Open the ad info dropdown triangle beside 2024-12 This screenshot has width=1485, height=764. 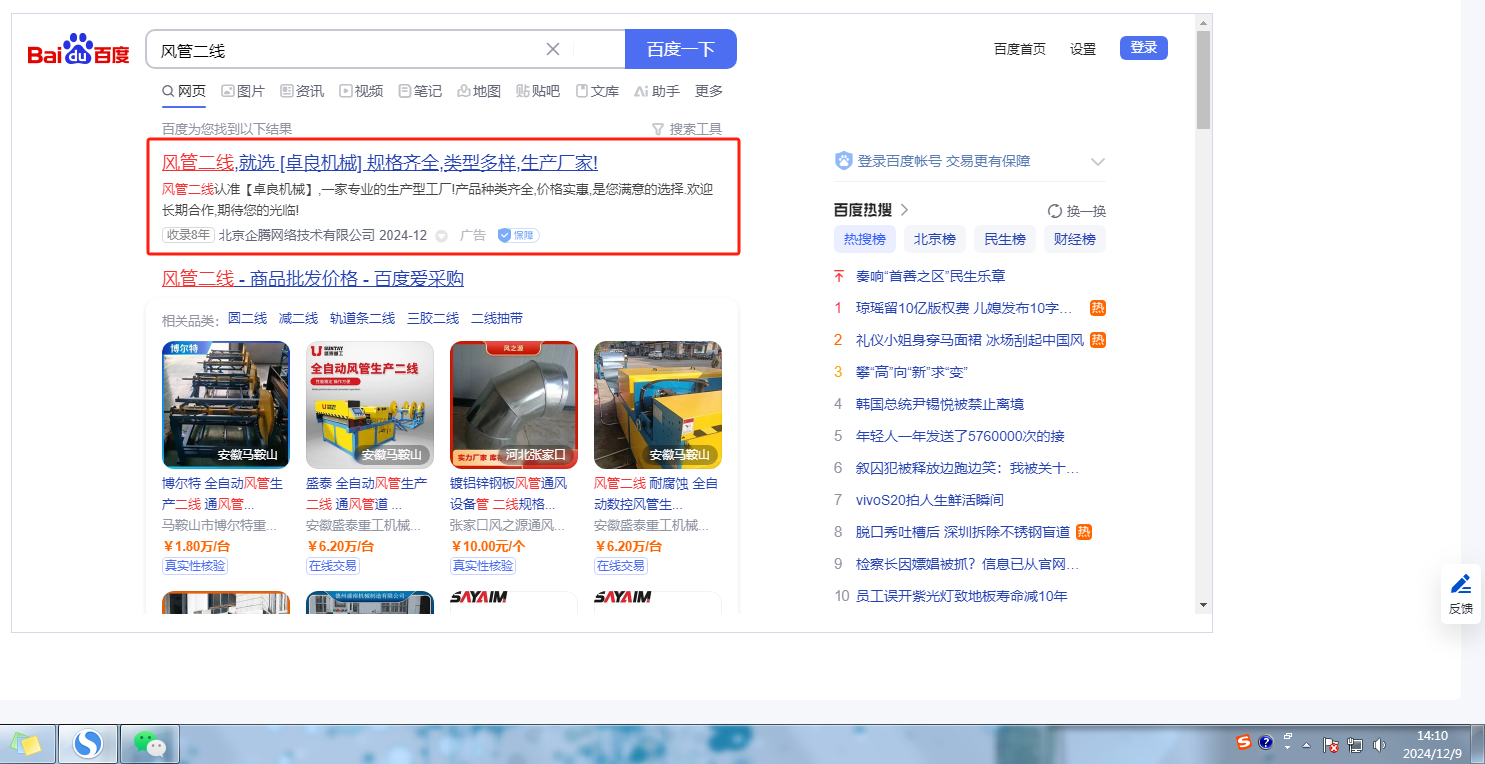click(441, 236)
